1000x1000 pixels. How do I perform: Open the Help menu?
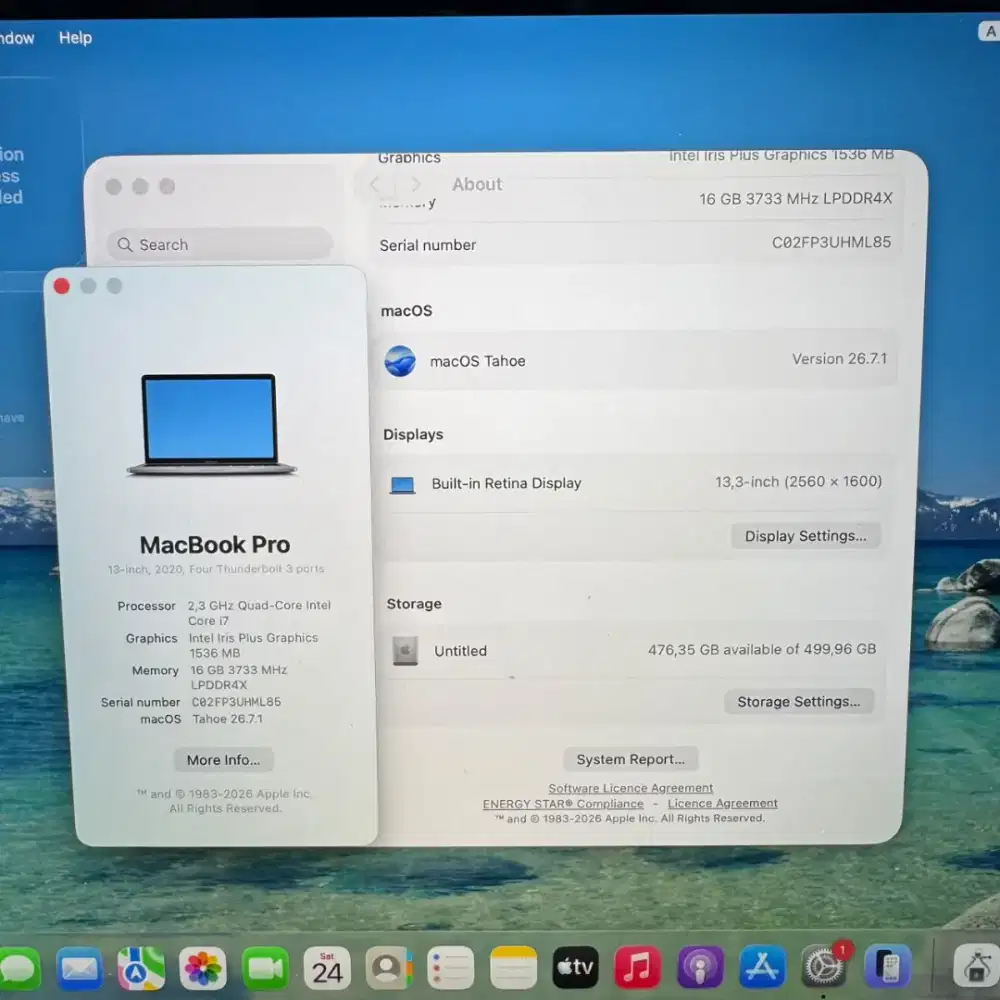point(75,38)
